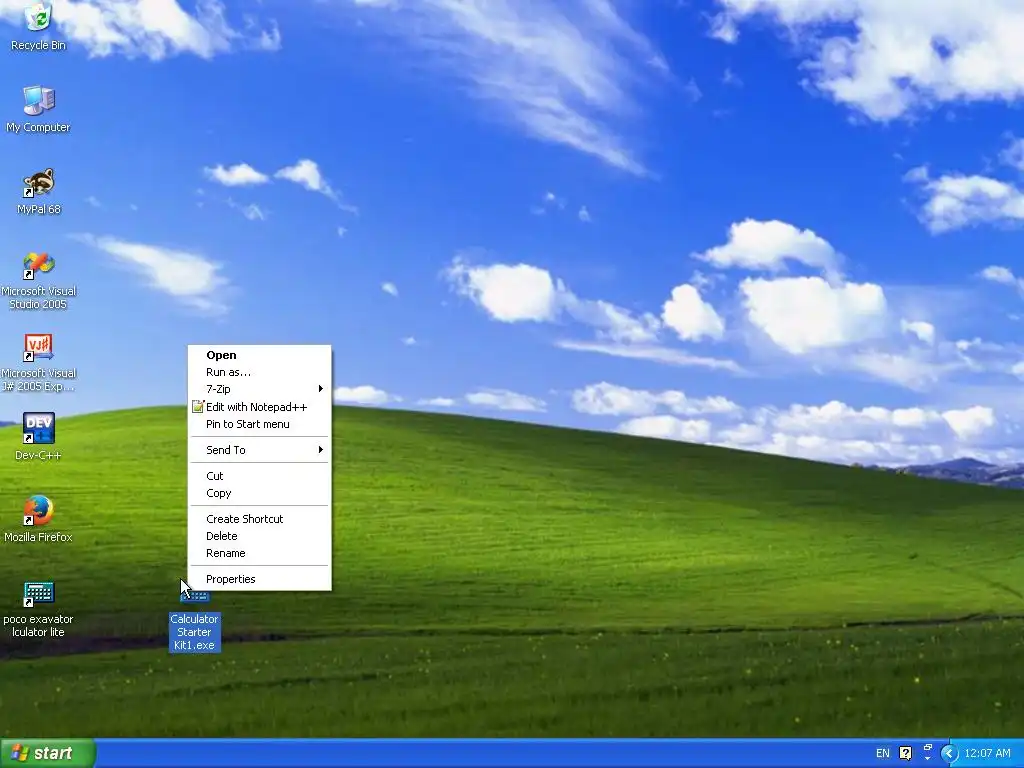Select the Recycle Bin desktop icon
The image size is (1024, 768).
39,26
